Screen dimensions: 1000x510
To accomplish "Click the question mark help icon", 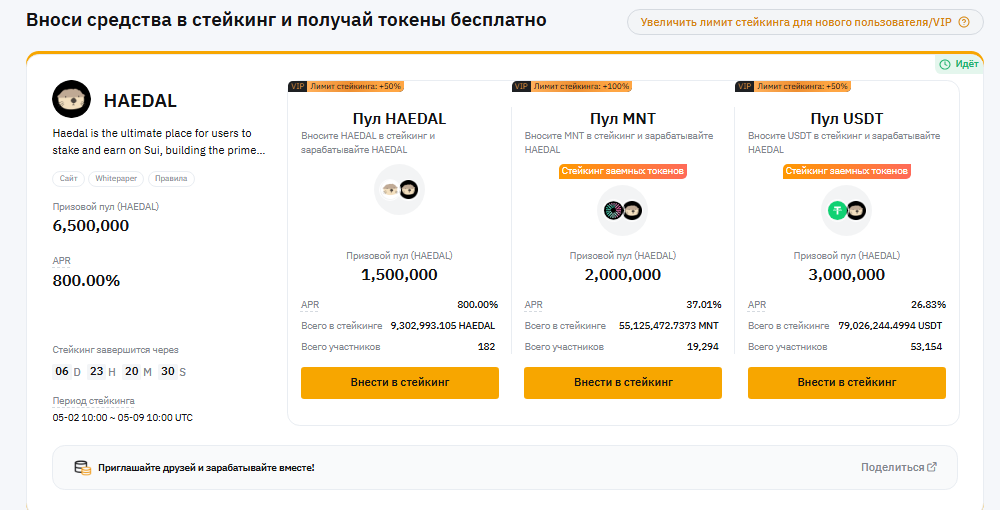I will [x=964, y=21].
